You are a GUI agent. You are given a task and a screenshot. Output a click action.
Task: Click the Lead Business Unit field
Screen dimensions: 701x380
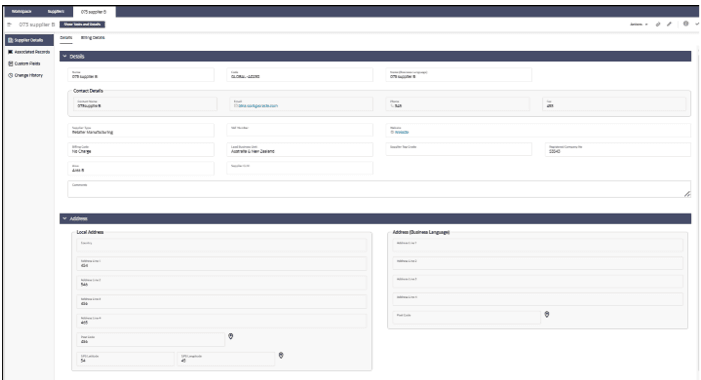[300, 149]
